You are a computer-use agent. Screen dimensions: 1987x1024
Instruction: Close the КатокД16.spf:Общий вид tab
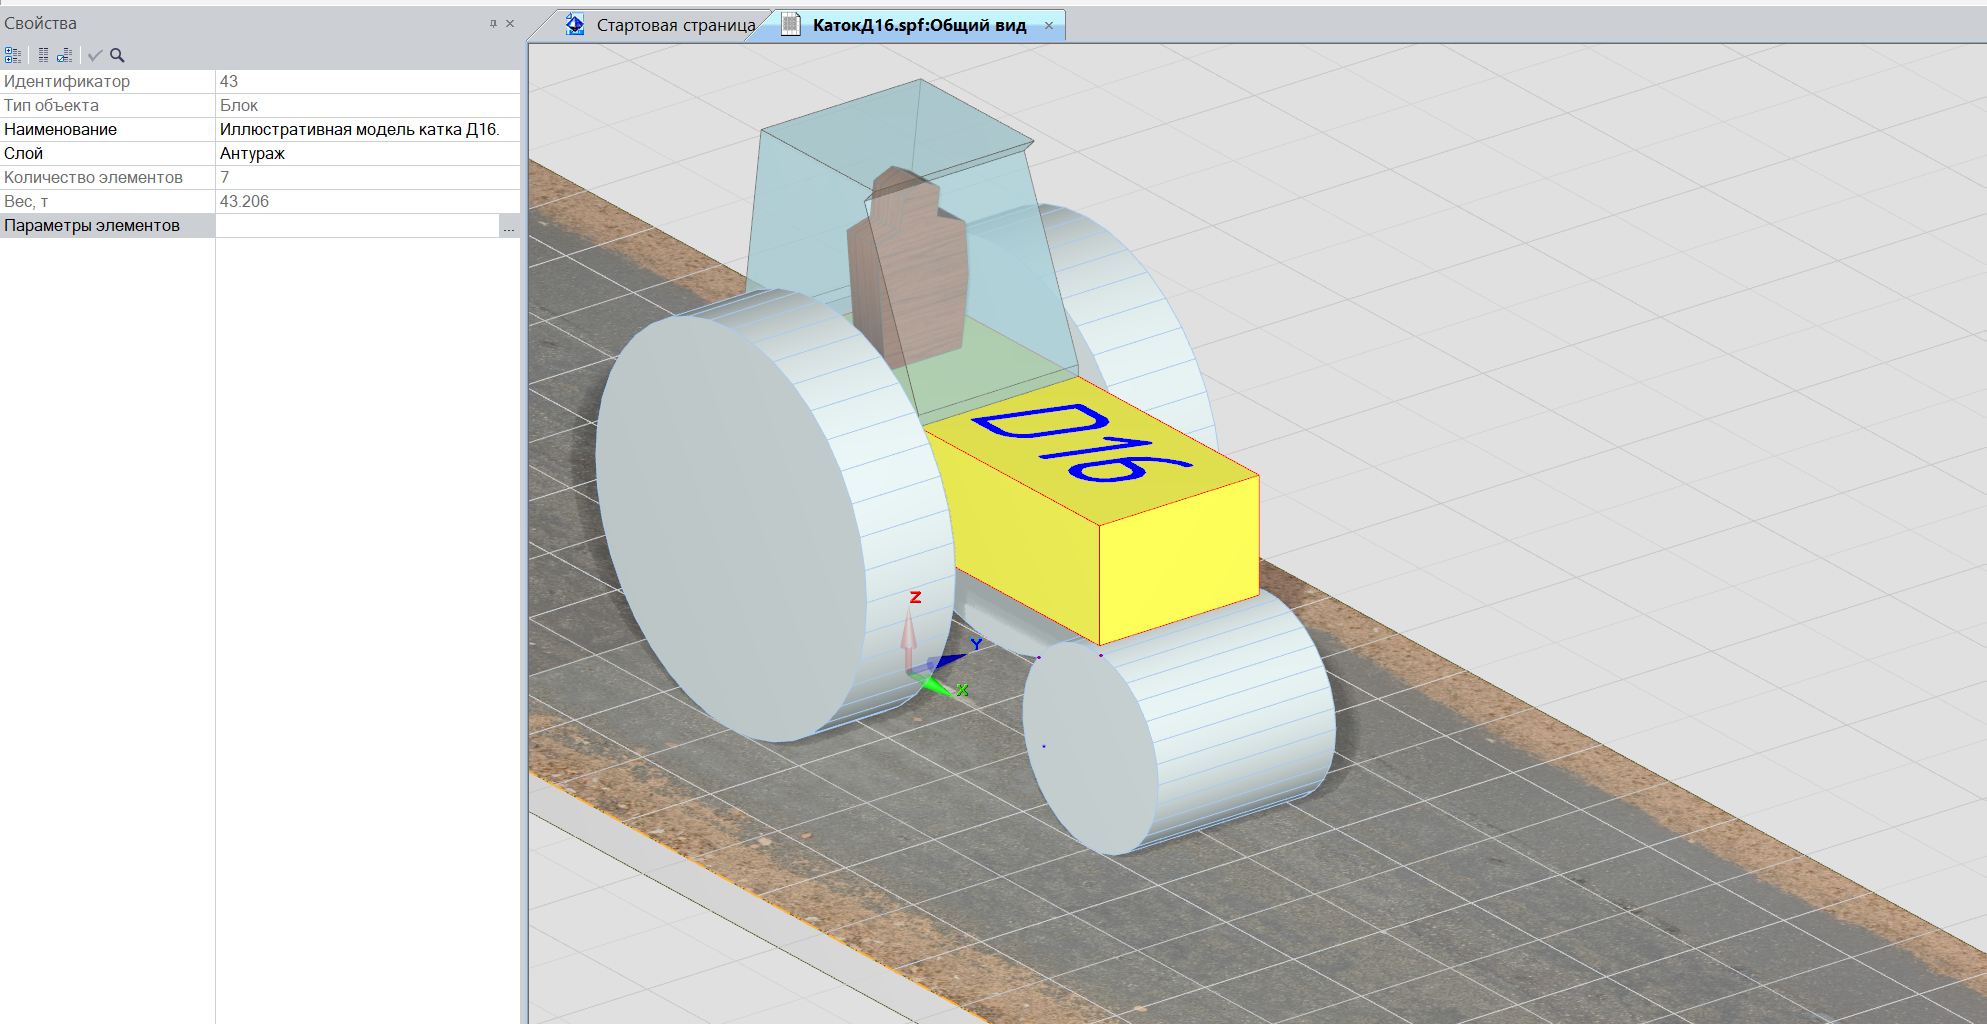click(1048, 25)
